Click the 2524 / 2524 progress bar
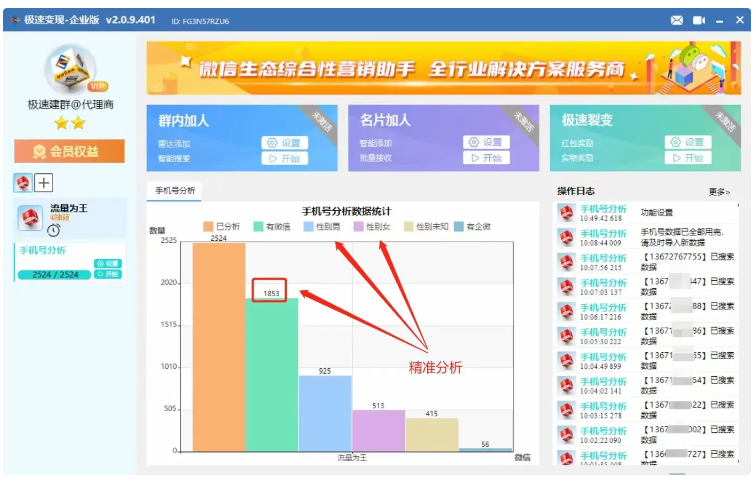The height and width of the screenshot is (481, 756). [x=54, y=275]
